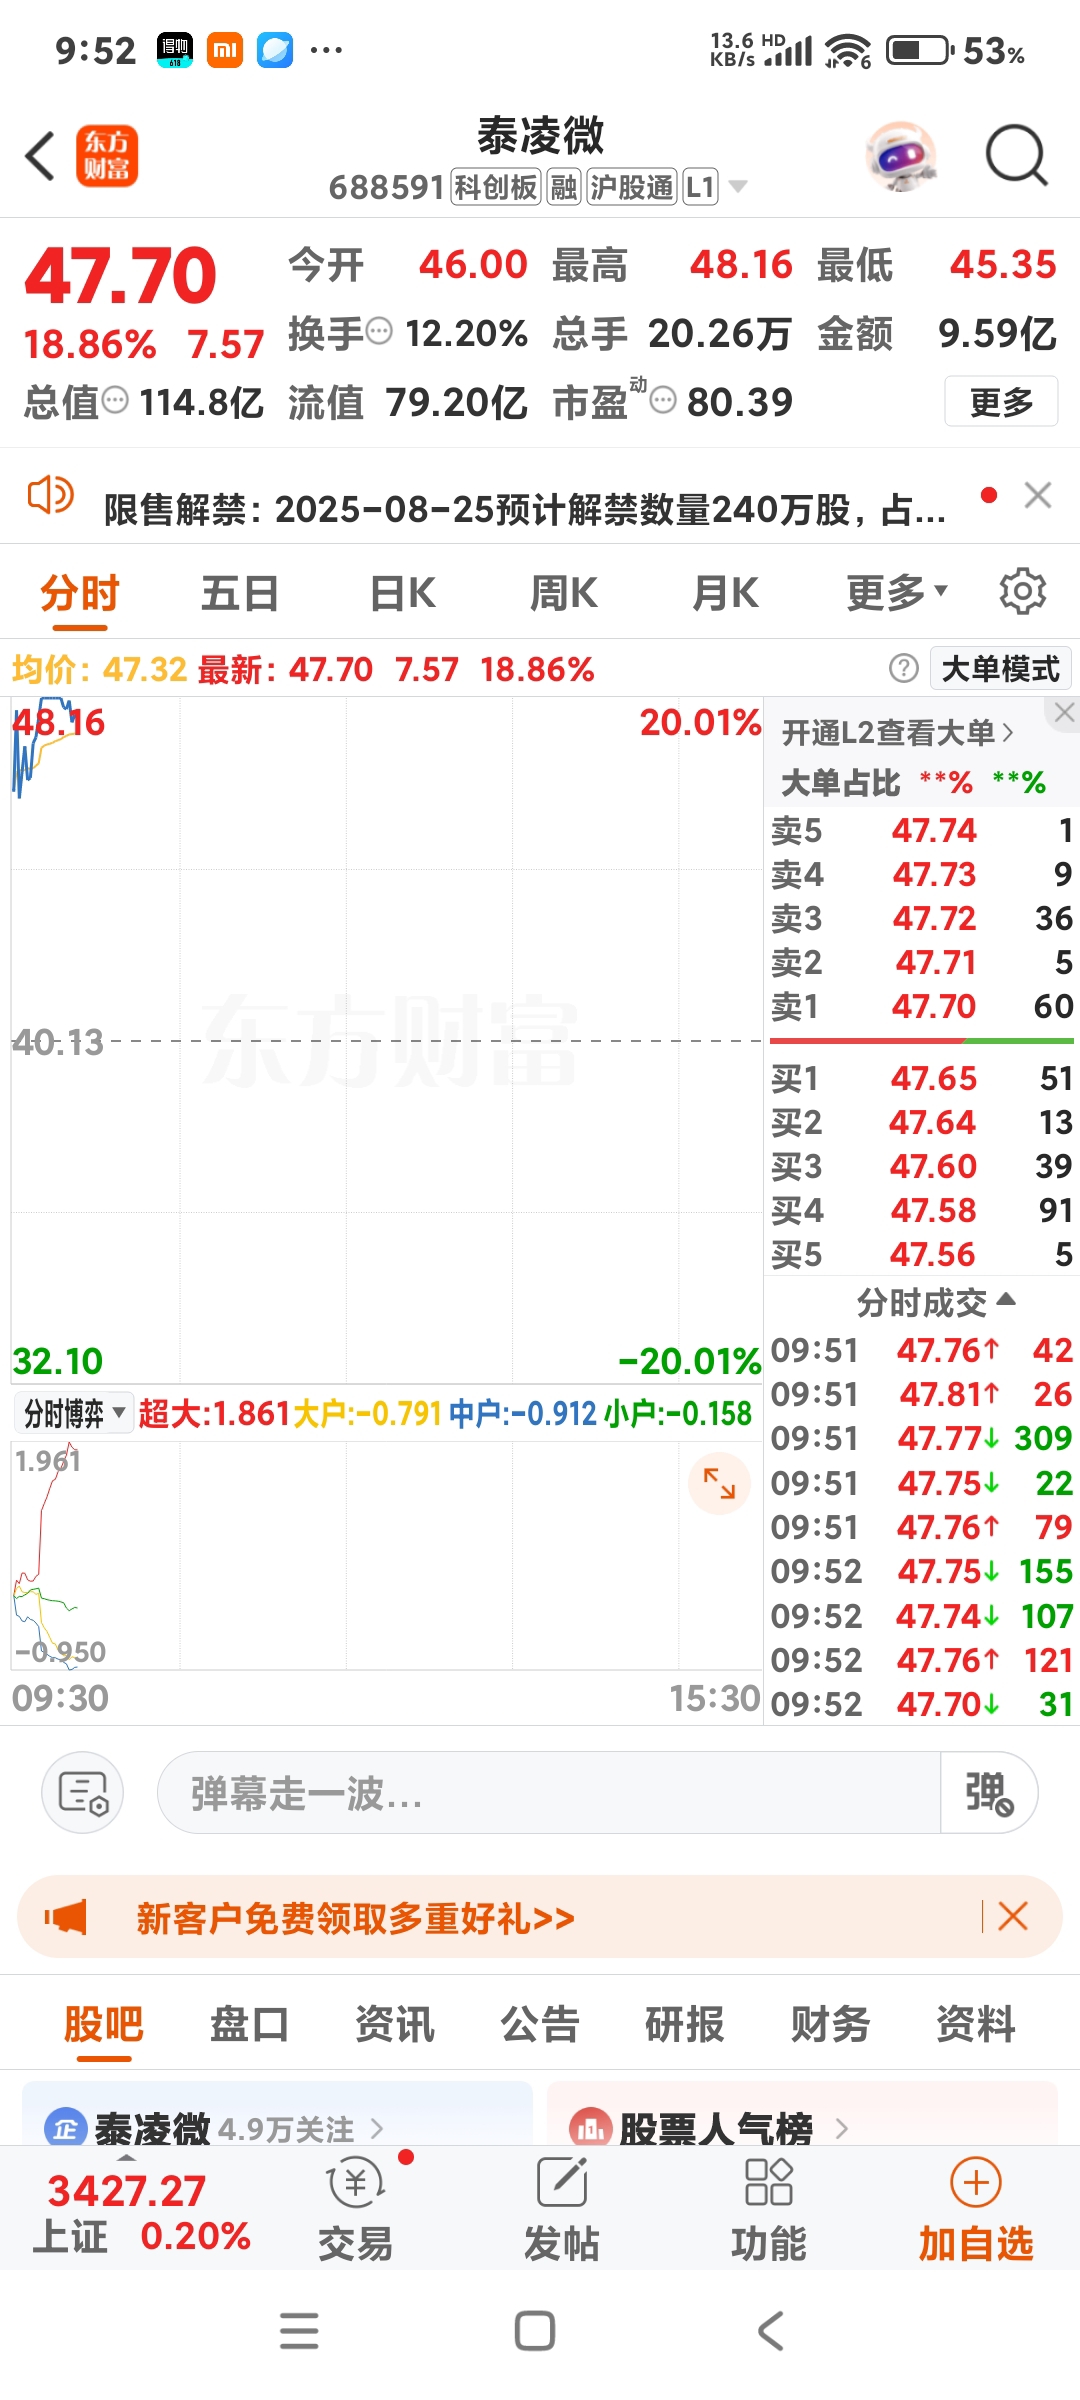Switch to 财务 tab

tap(831, 2024)
